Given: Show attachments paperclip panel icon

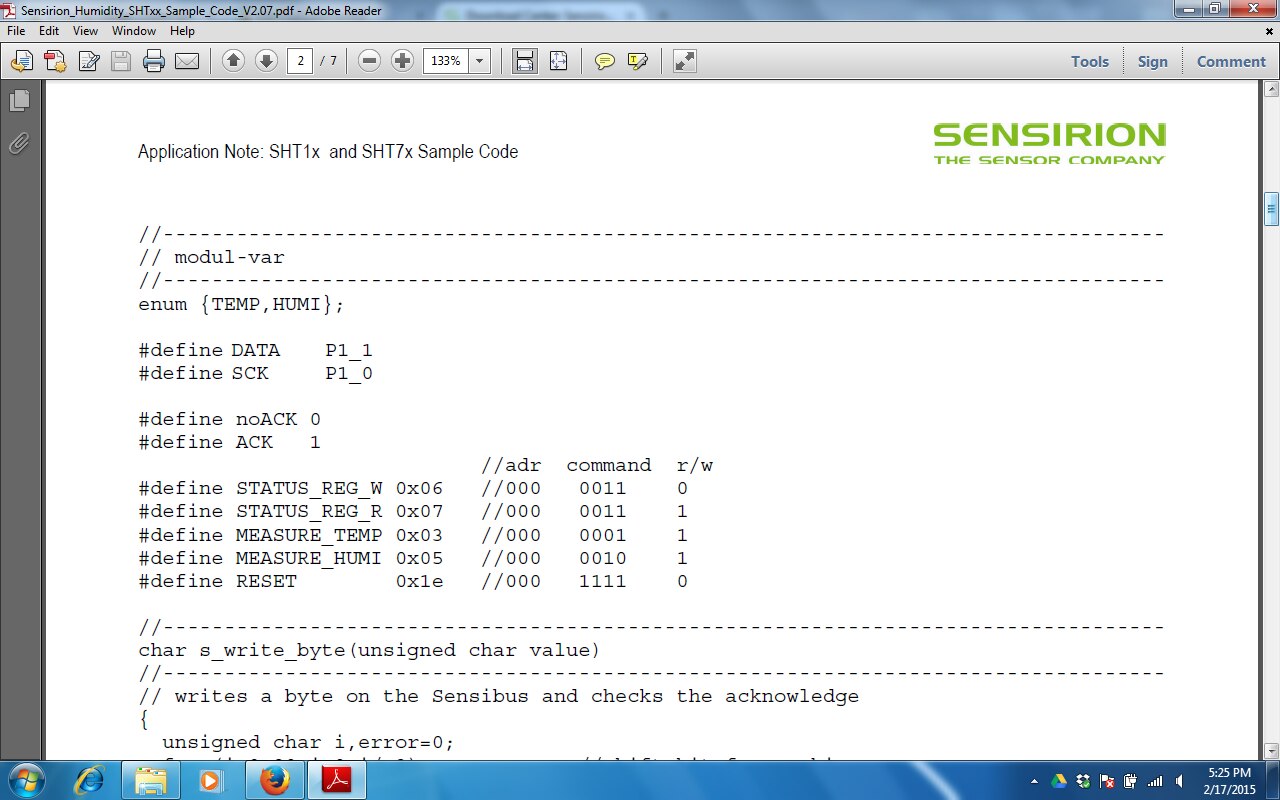Looking at the screenshot, I should [19, 143].
